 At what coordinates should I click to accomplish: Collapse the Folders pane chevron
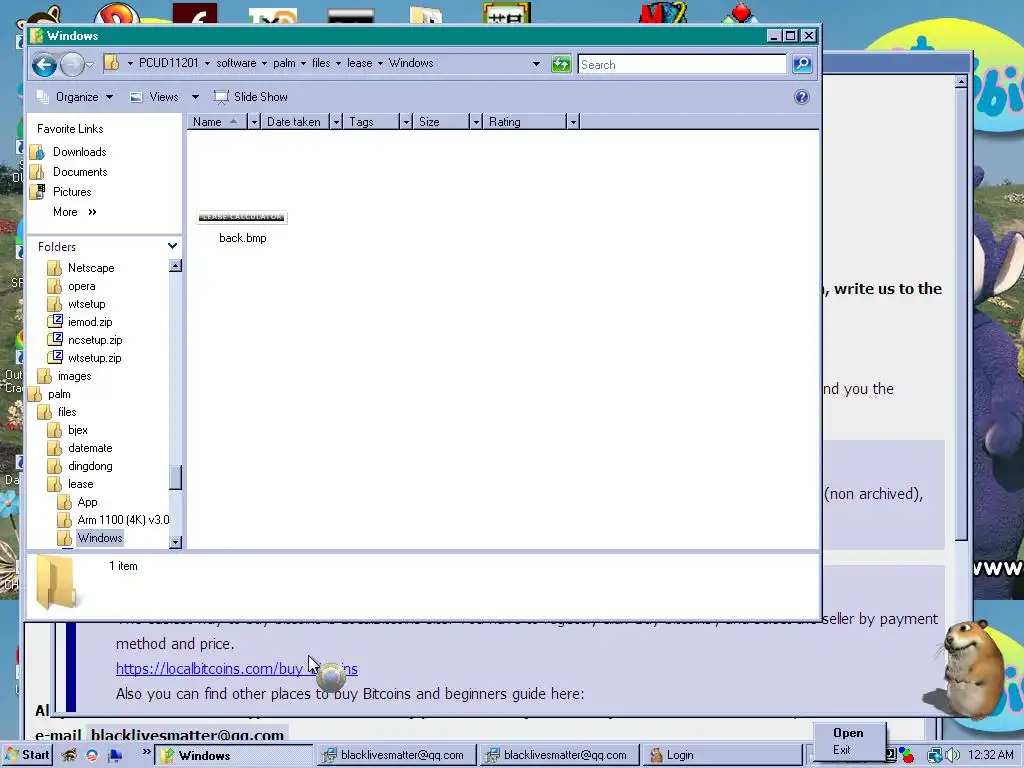[x=172, y=246]
